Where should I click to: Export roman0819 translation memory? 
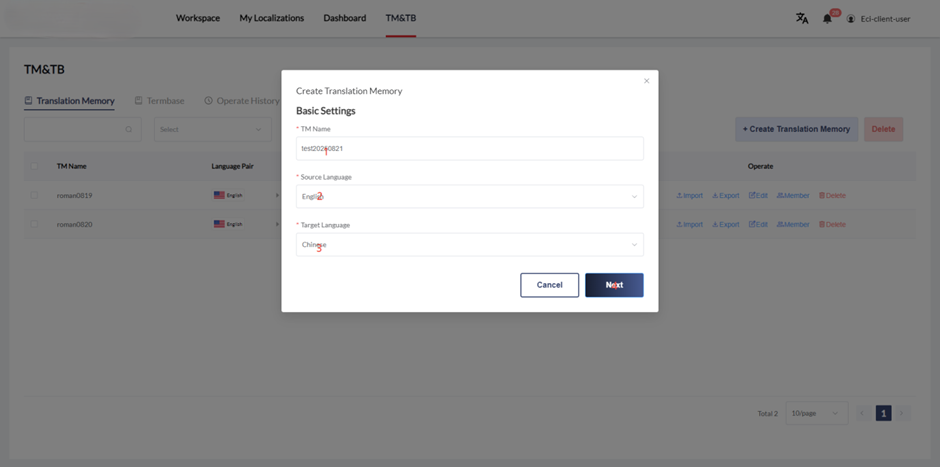pos(725,195)
